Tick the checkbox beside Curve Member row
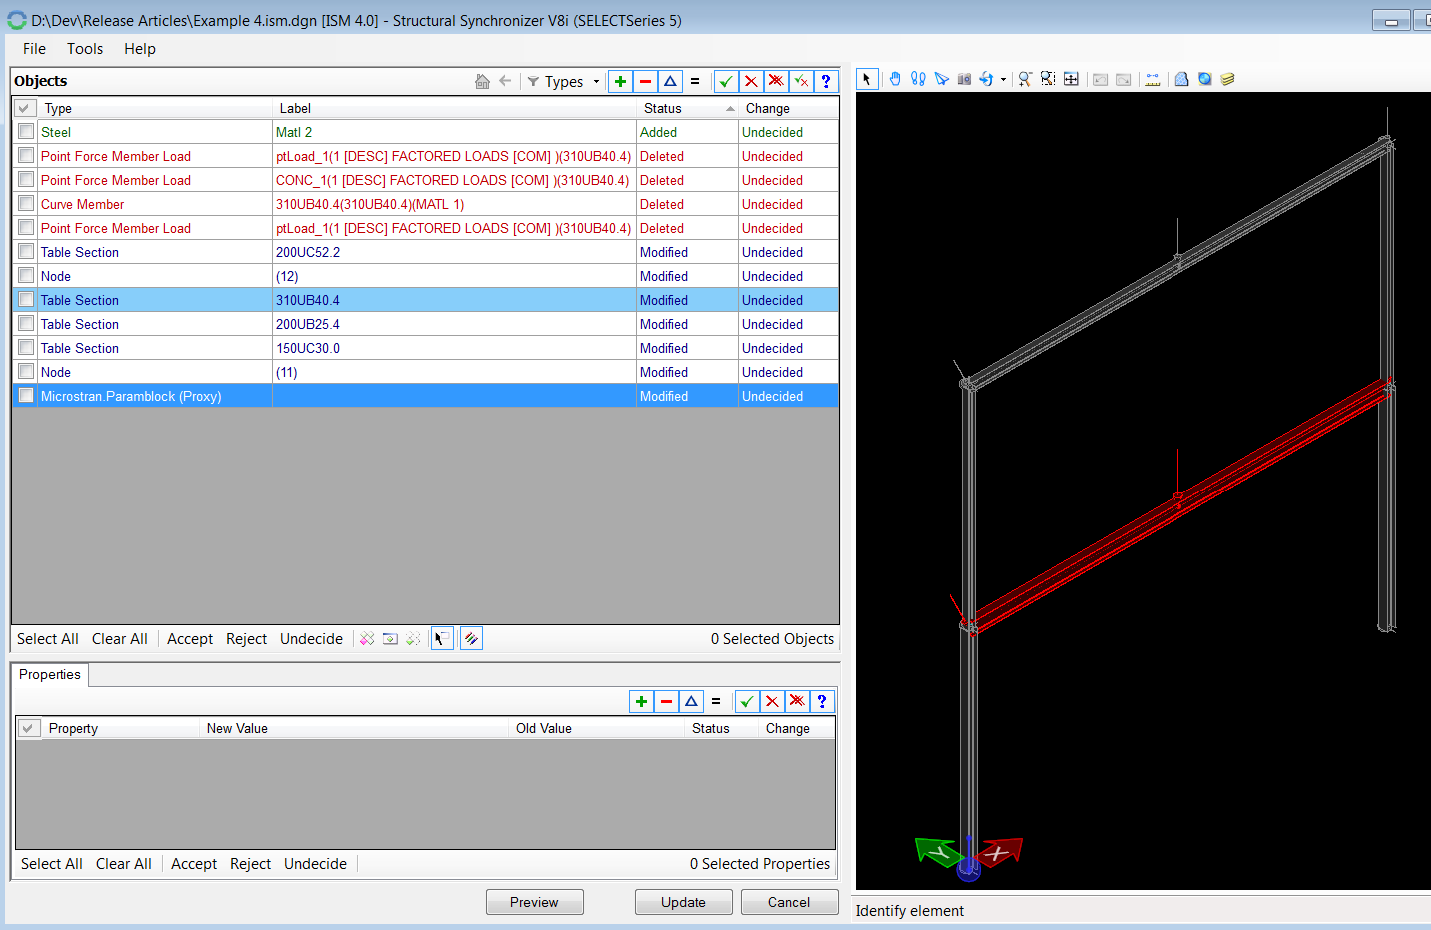Image resolution: width=1431 pixels, height=930 pixels. pos(26,204)
